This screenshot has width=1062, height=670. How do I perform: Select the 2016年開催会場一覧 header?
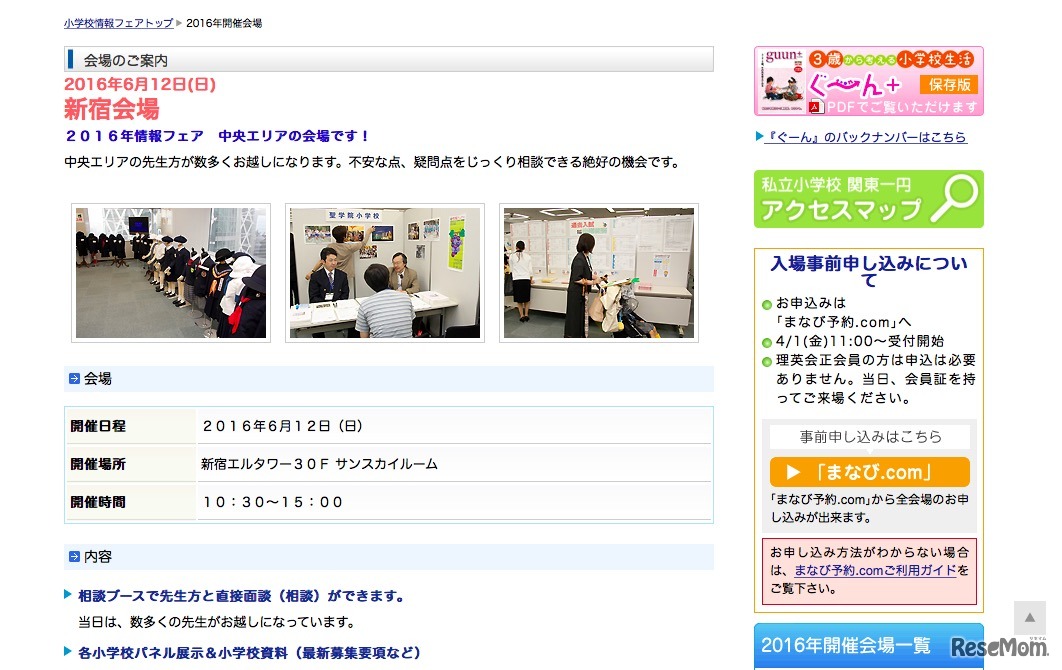[x=845, y=645]
